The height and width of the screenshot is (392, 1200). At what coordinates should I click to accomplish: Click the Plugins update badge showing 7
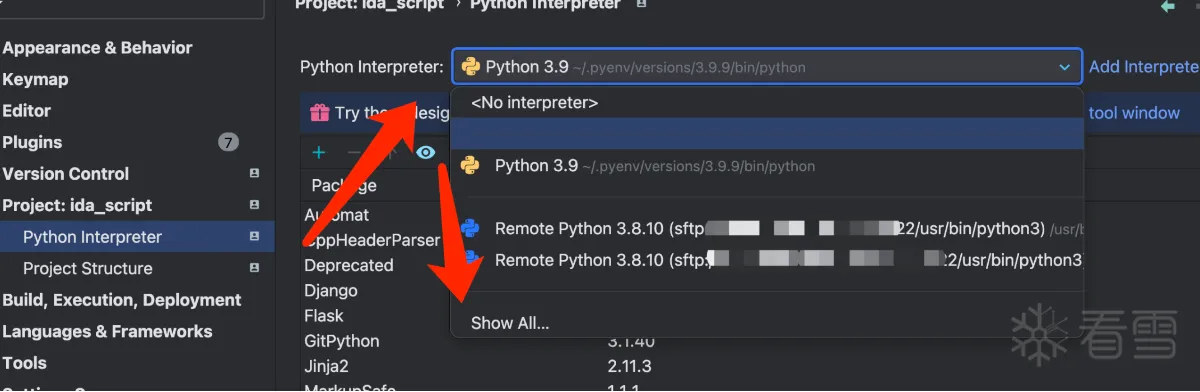tap(228, 142)
